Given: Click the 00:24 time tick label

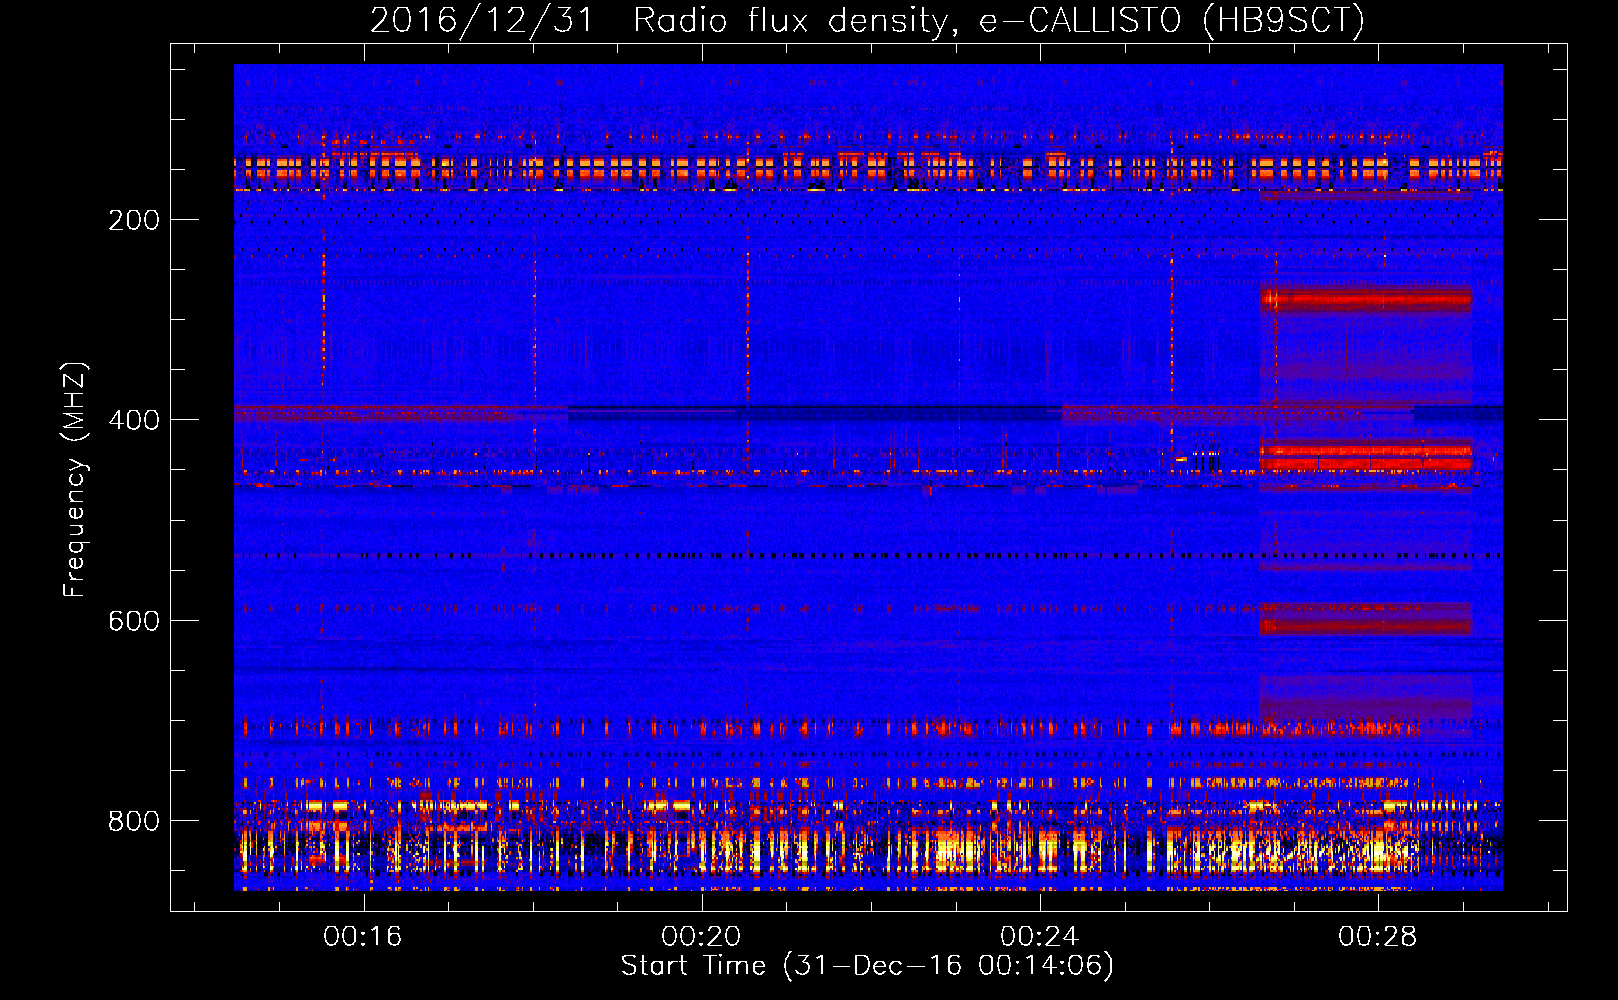Looking at the screenshot, I should pos(1040,936).
